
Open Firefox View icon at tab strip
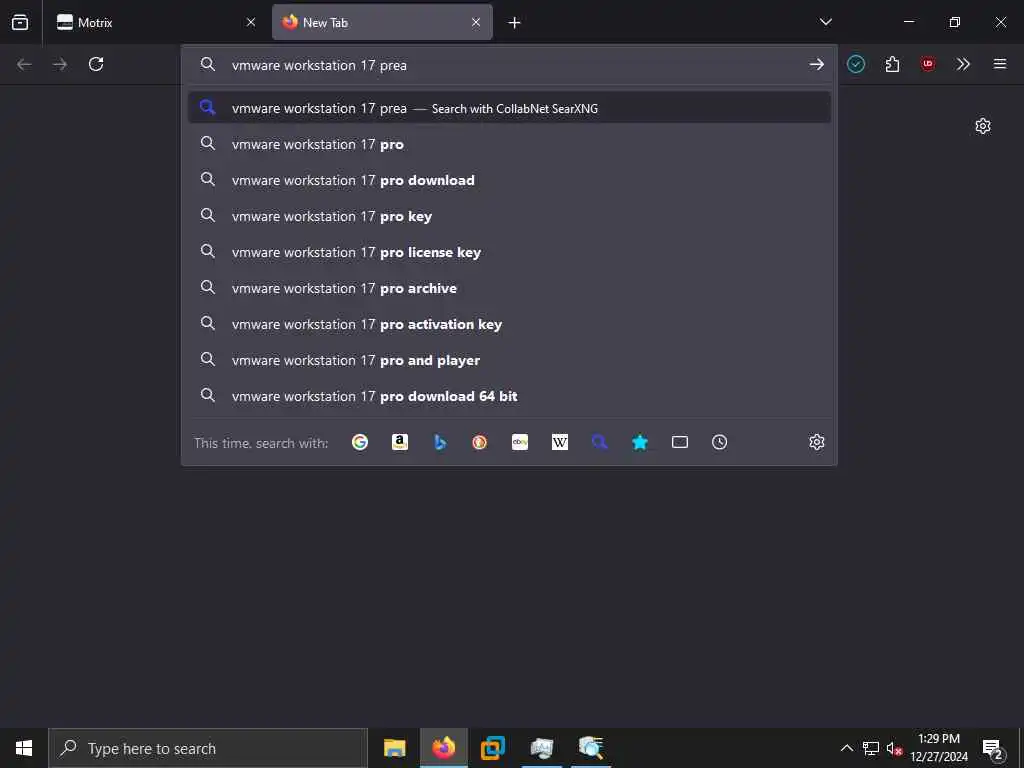click(20, 22)
